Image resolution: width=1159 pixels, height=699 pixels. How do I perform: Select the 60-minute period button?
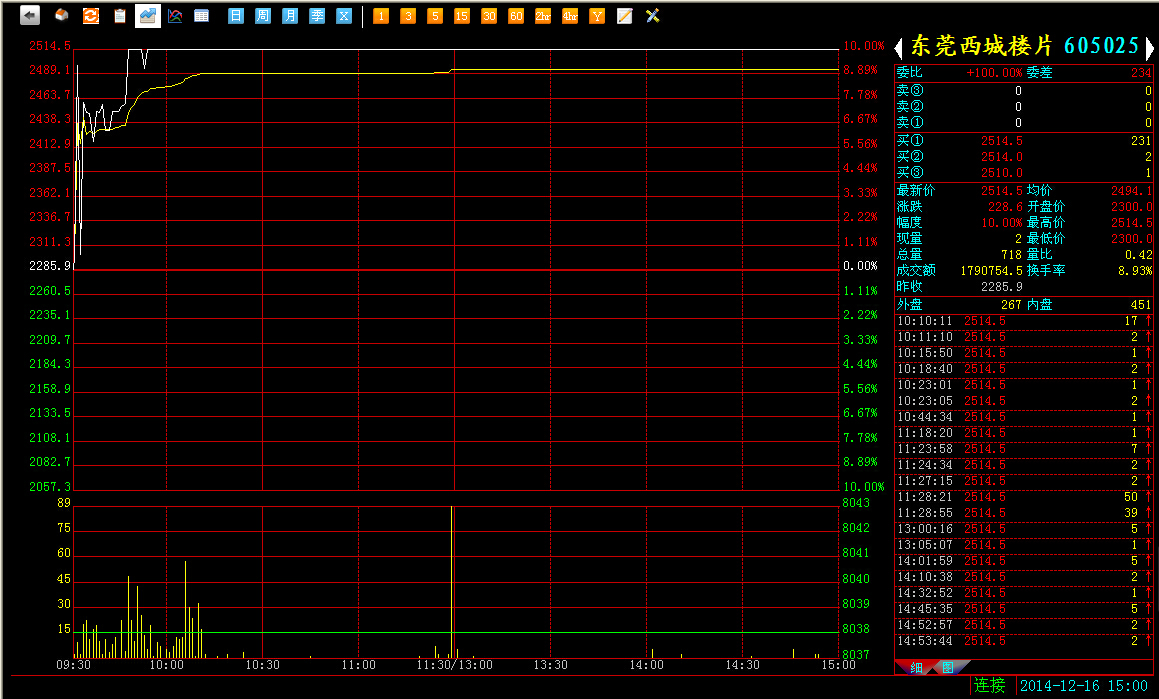click(516, 16)
